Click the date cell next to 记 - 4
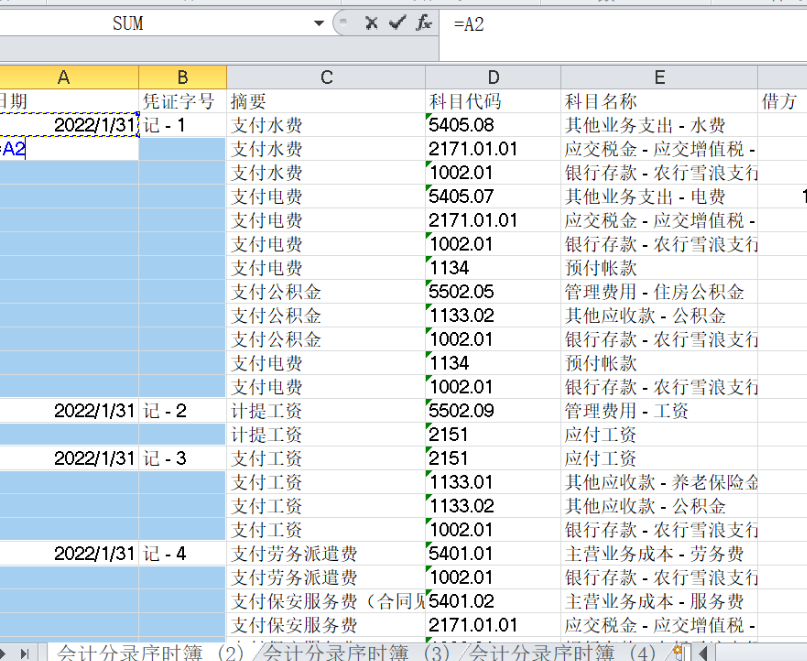 coord(69,553)
